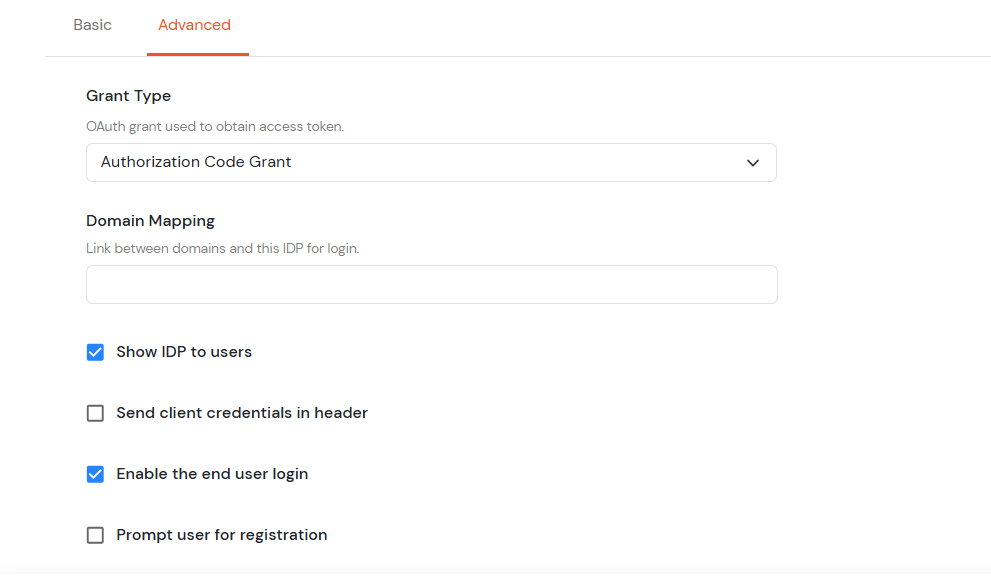Toggle the checked Show IDP checkbox
The height and width of the screenshot is (579, 991).
click(95, 352)
